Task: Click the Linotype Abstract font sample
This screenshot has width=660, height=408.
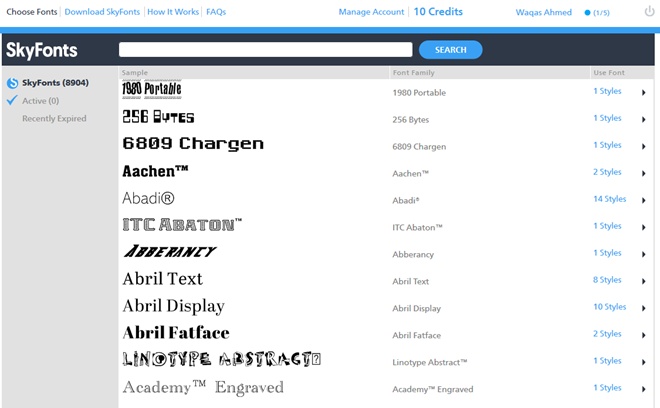Action: click(x=221, y=359)
